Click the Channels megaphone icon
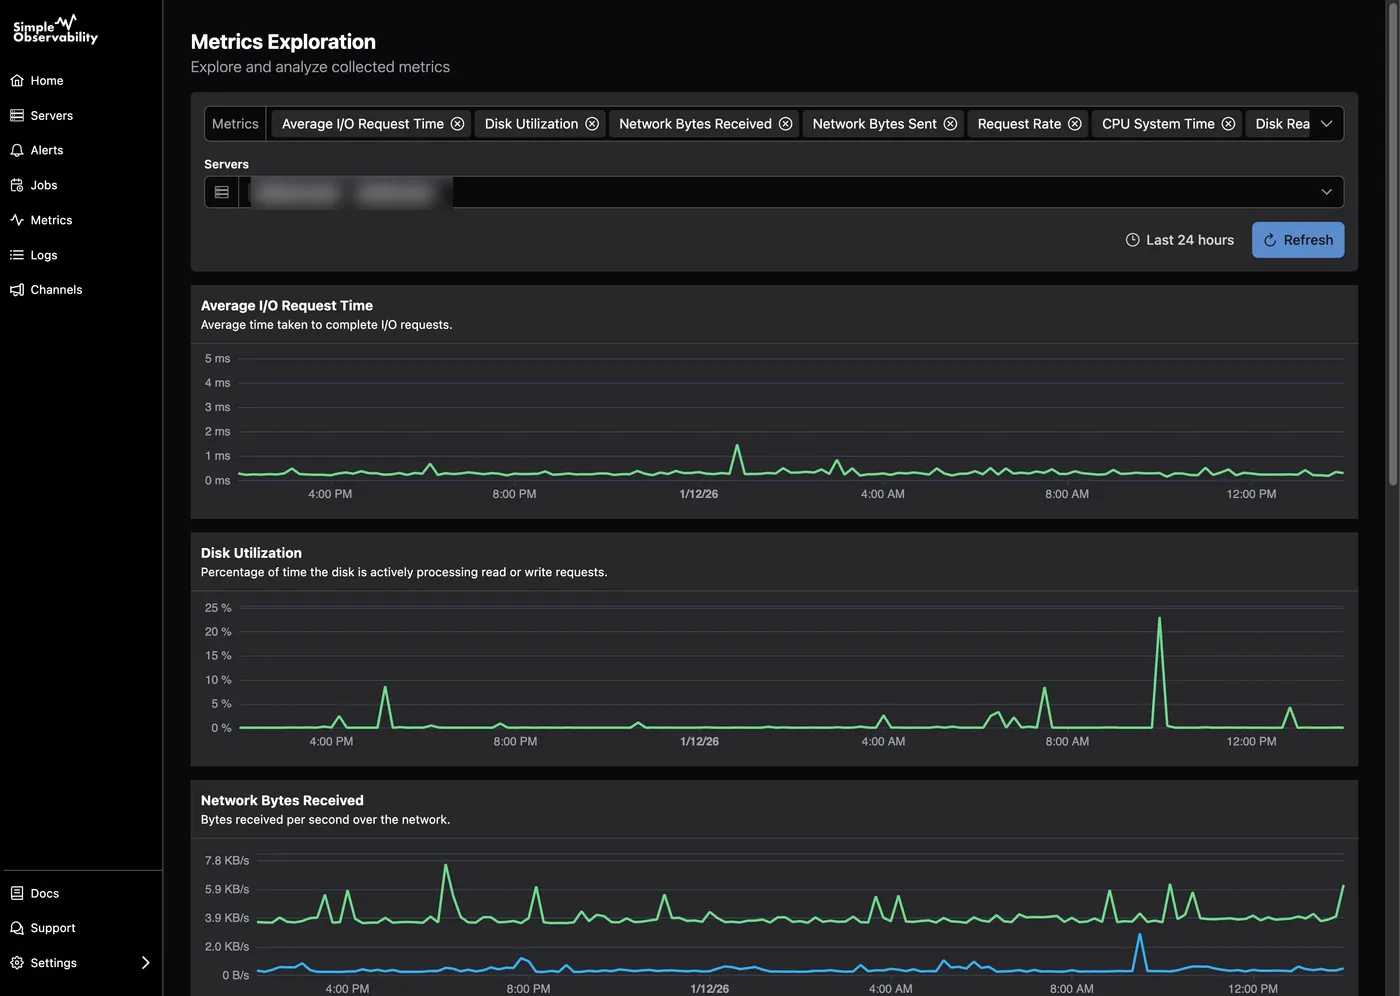The image size is (1400, 996). pyautogui.click(x=16, y=289)
